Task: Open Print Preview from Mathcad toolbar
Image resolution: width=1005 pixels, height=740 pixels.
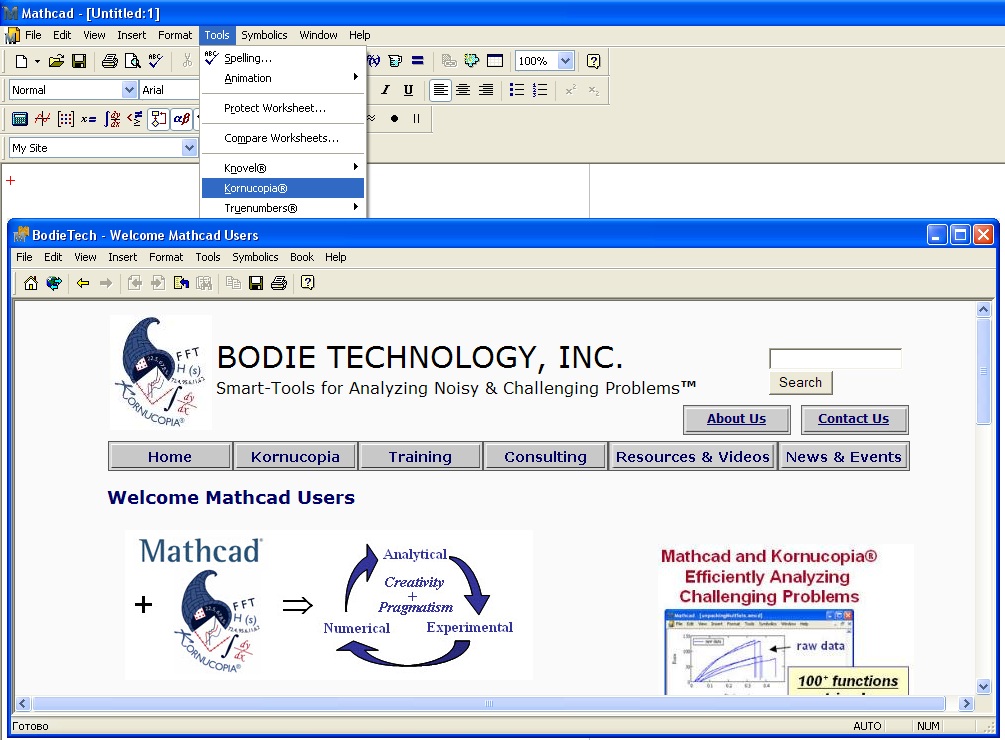Action: pos(132,61)
